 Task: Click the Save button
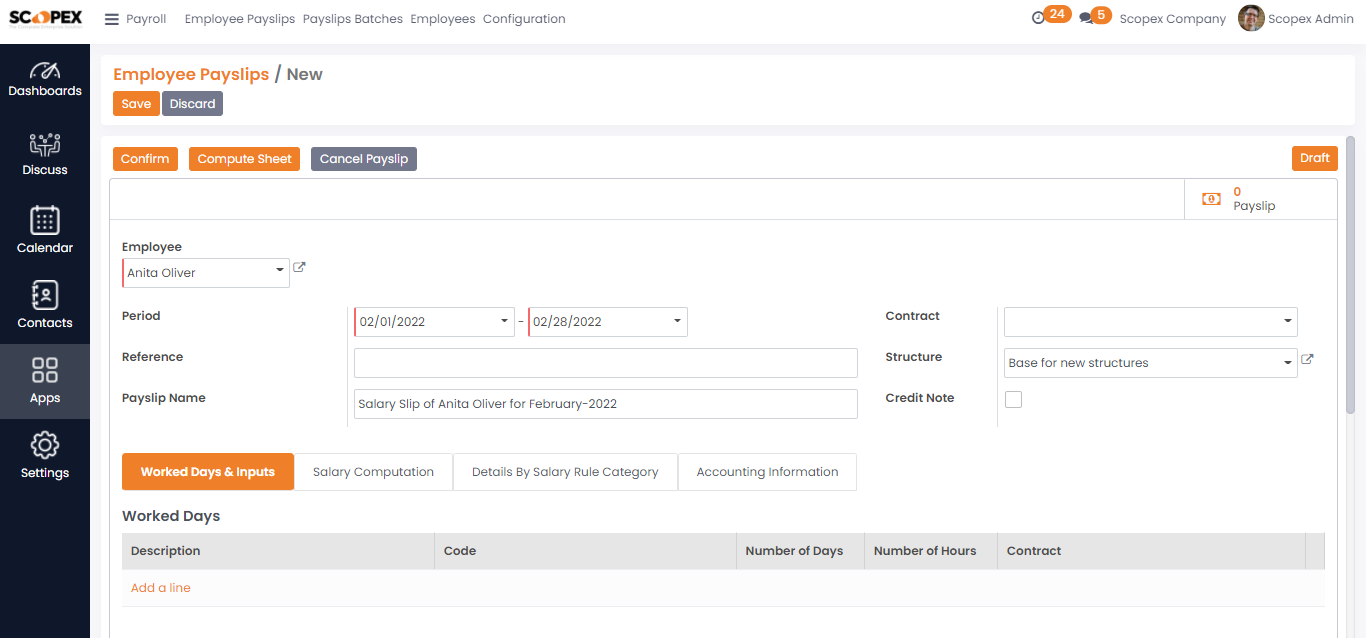pos(136,104)
